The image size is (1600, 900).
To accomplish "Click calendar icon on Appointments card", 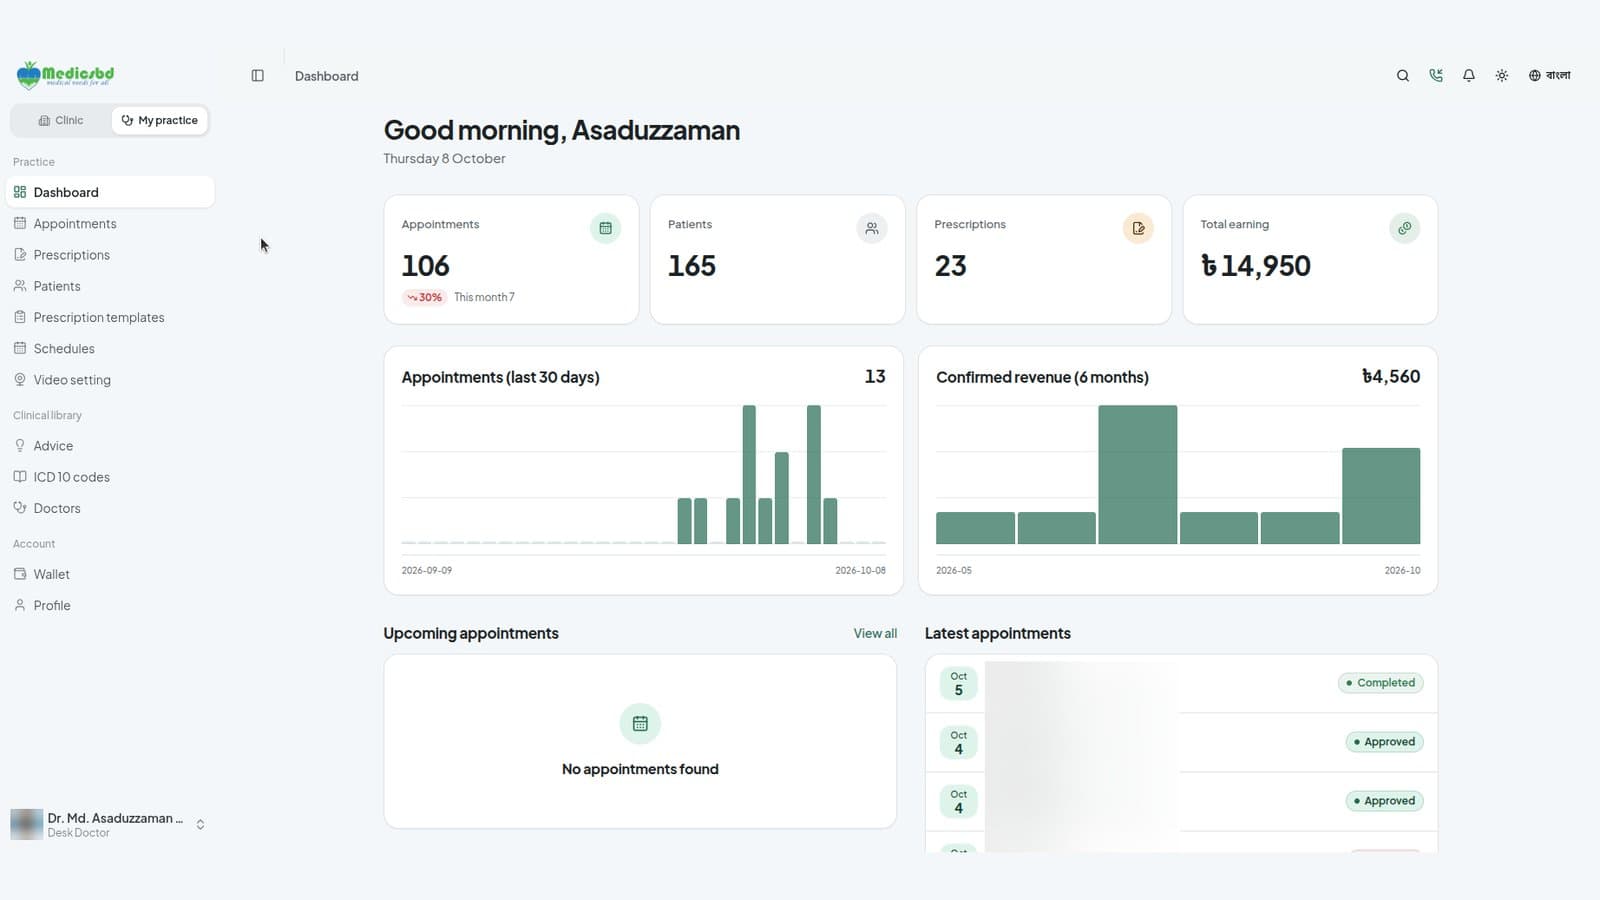I will [x=605, y=228].
